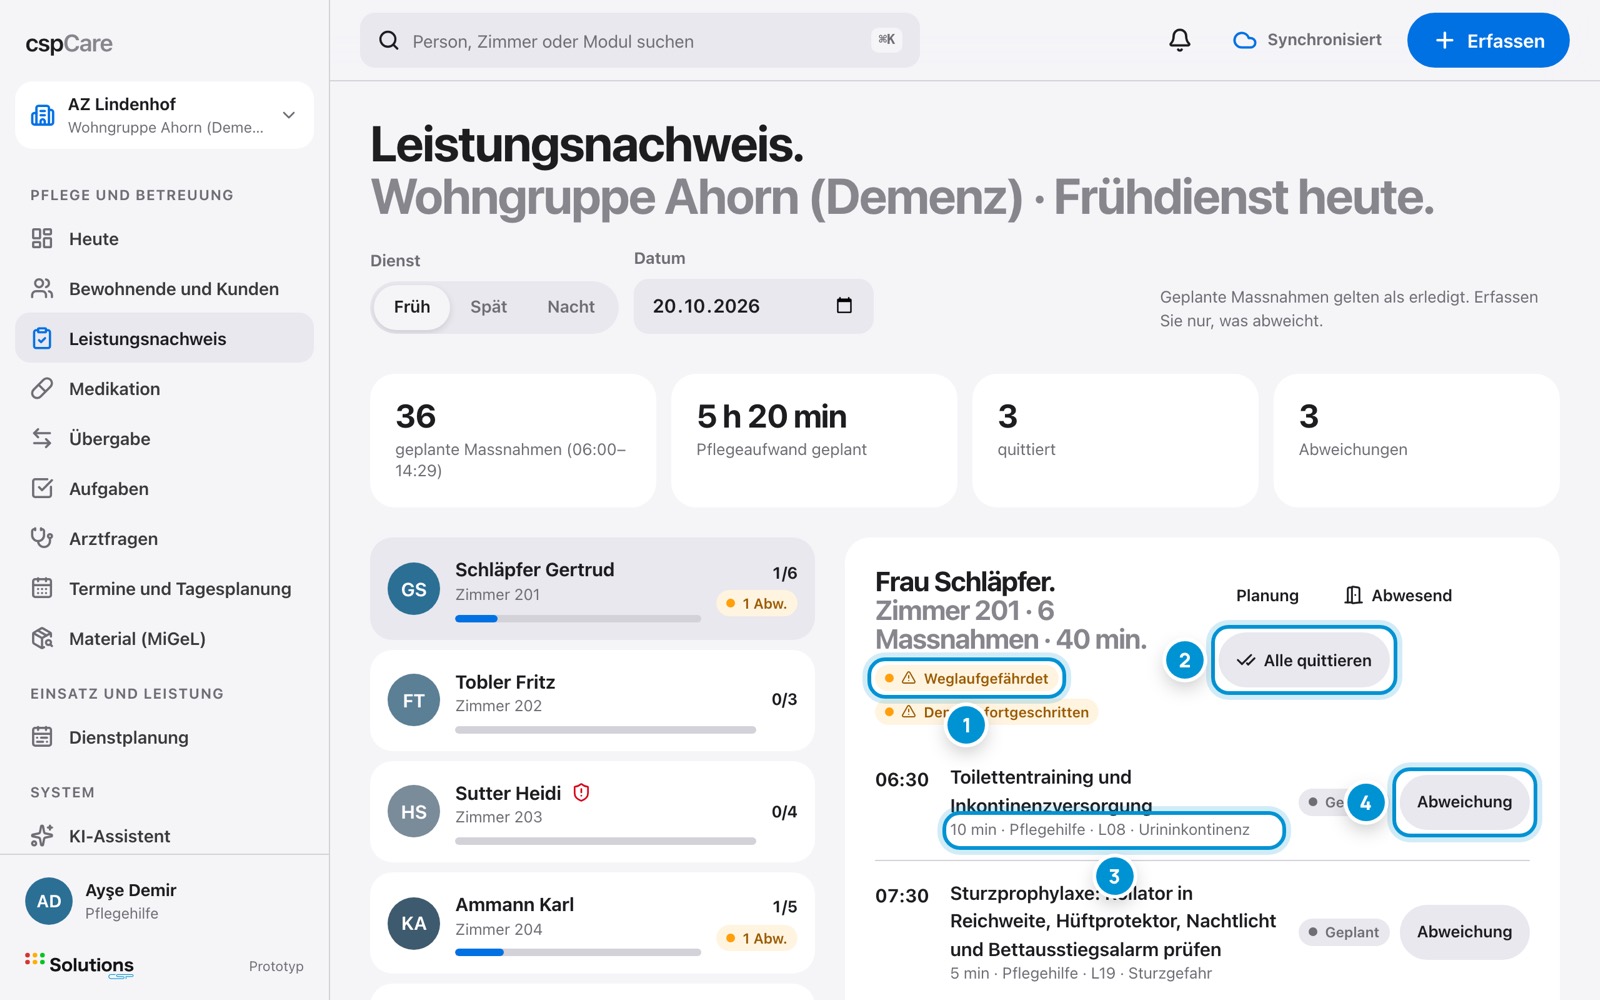The width and height of the screenshot is (1600, 1000).
Task: Open the notifications bell
Action: [1180, 40]
